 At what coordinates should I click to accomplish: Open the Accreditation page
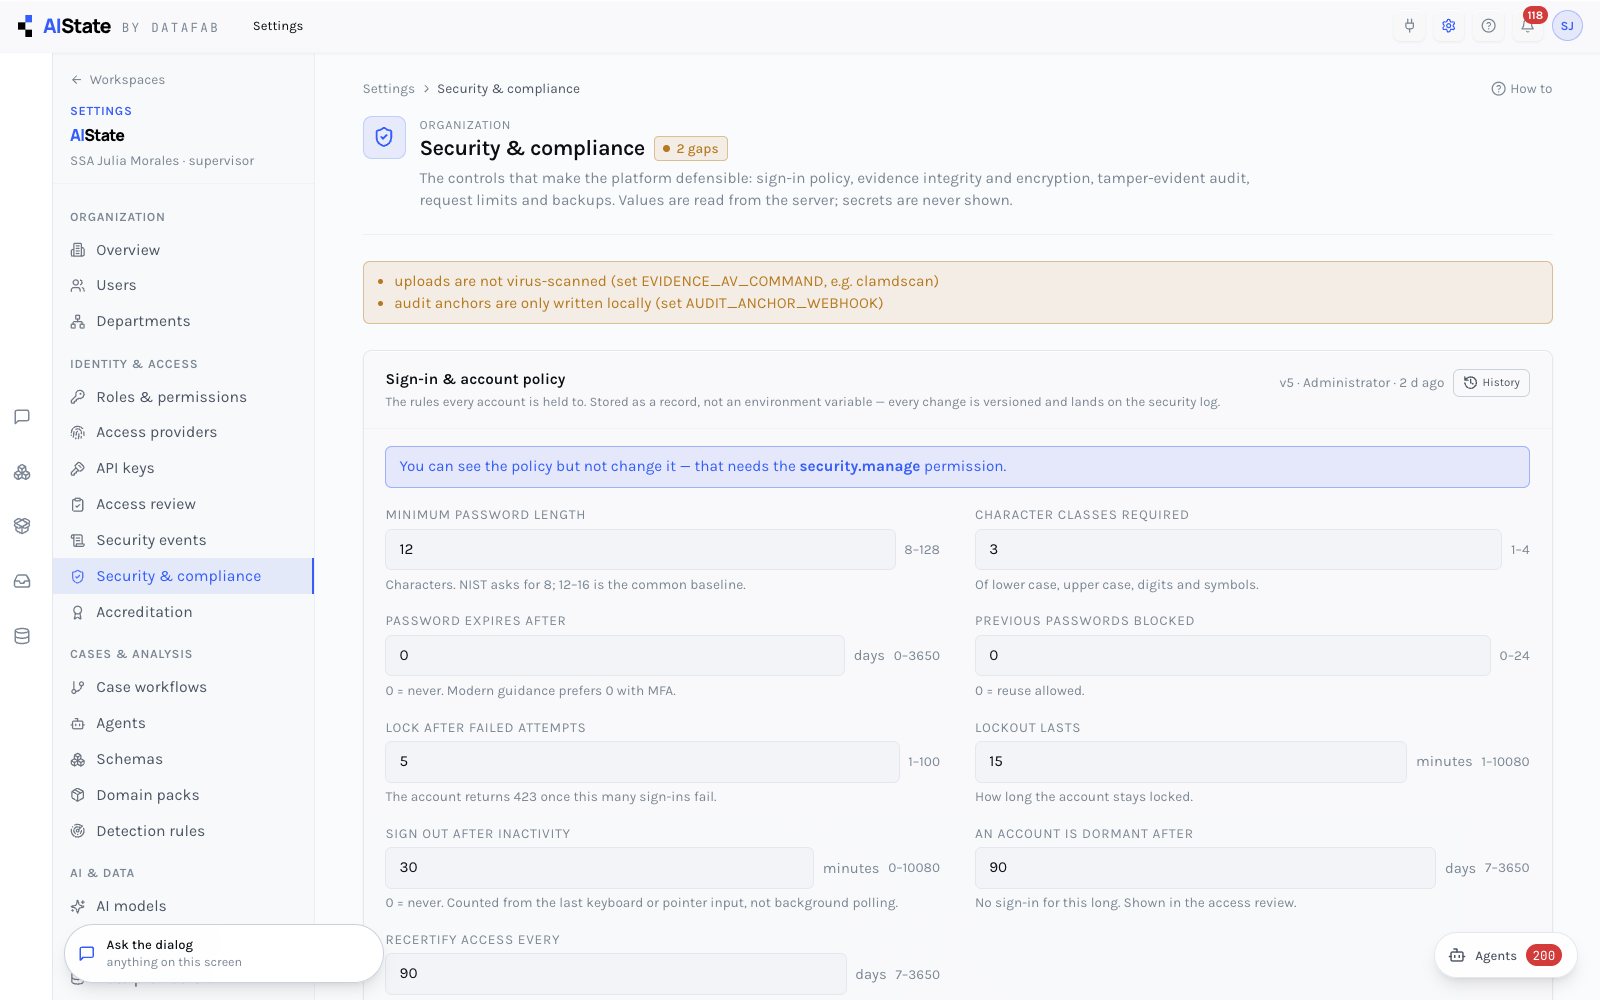tap(183, 612)
